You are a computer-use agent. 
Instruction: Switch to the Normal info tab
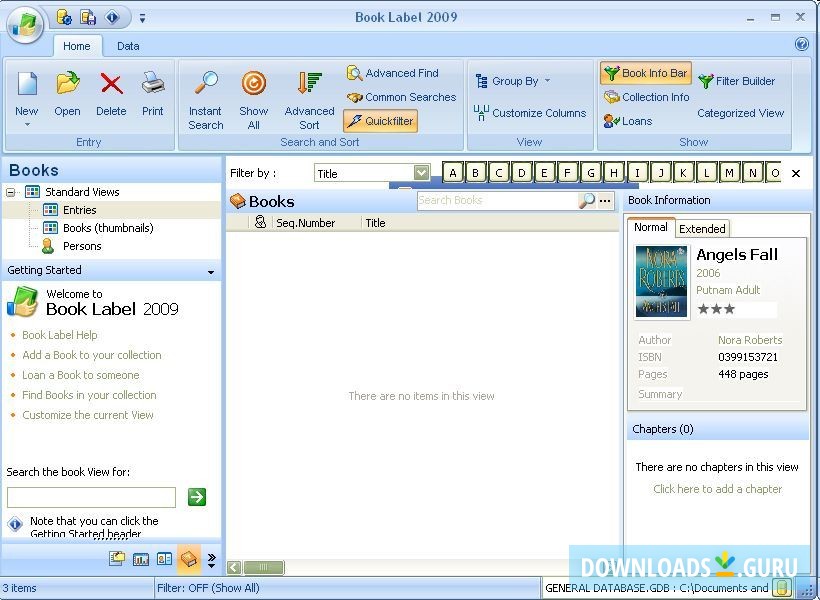coord(651,228)
